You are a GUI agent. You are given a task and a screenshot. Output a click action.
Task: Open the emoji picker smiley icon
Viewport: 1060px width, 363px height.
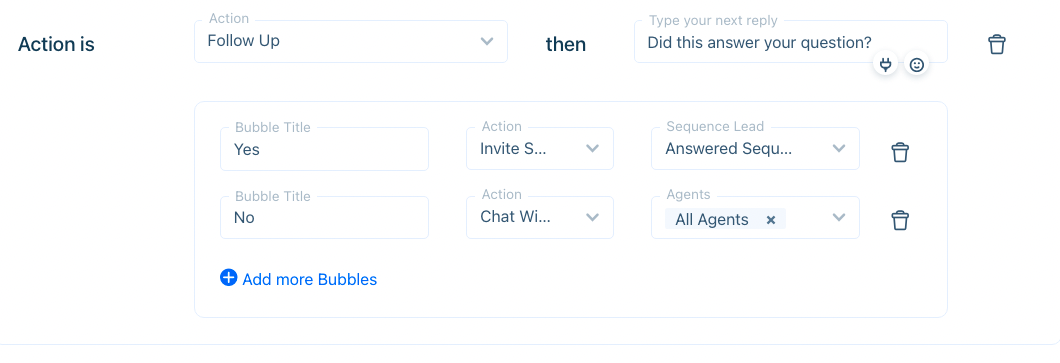point(916,65)
